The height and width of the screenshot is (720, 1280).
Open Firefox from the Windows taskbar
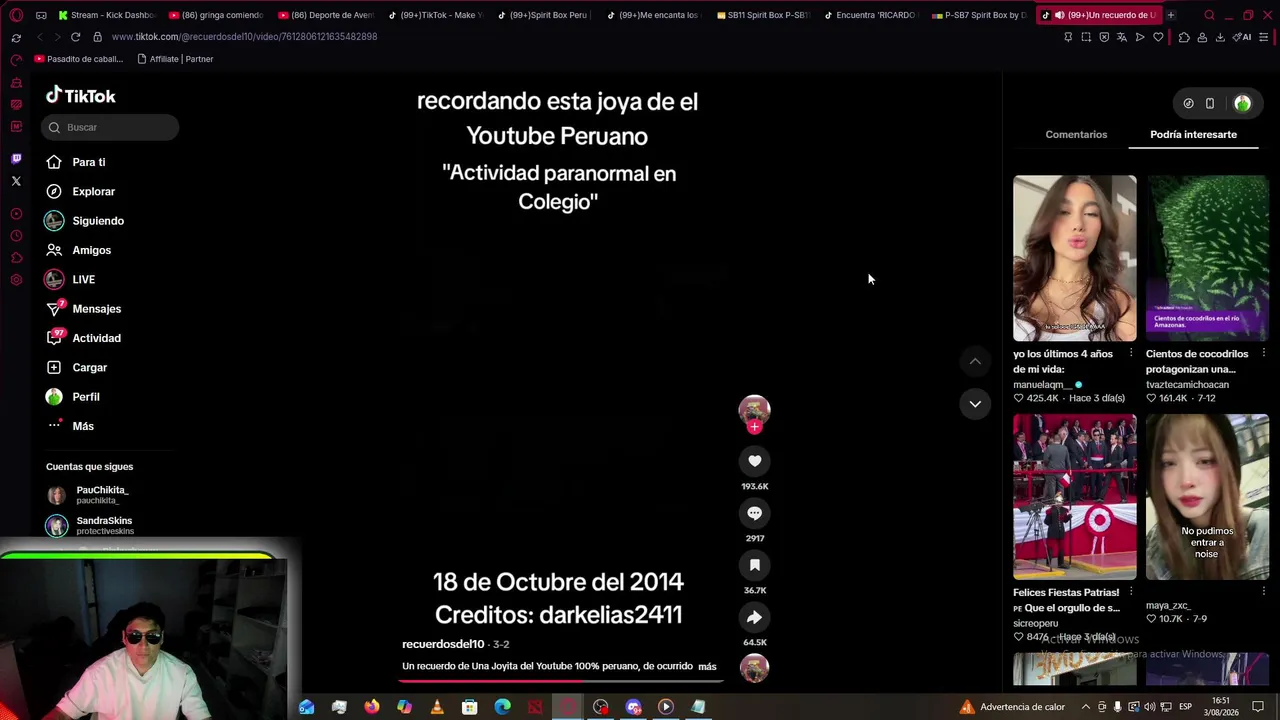click(x=372, y=707)
